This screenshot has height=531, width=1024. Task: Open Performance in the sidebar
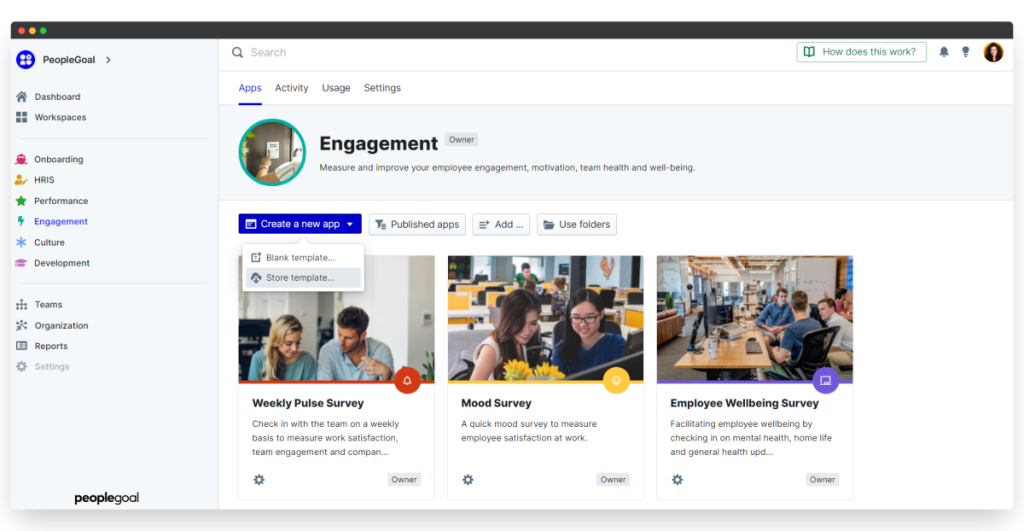tap(61, 201)
